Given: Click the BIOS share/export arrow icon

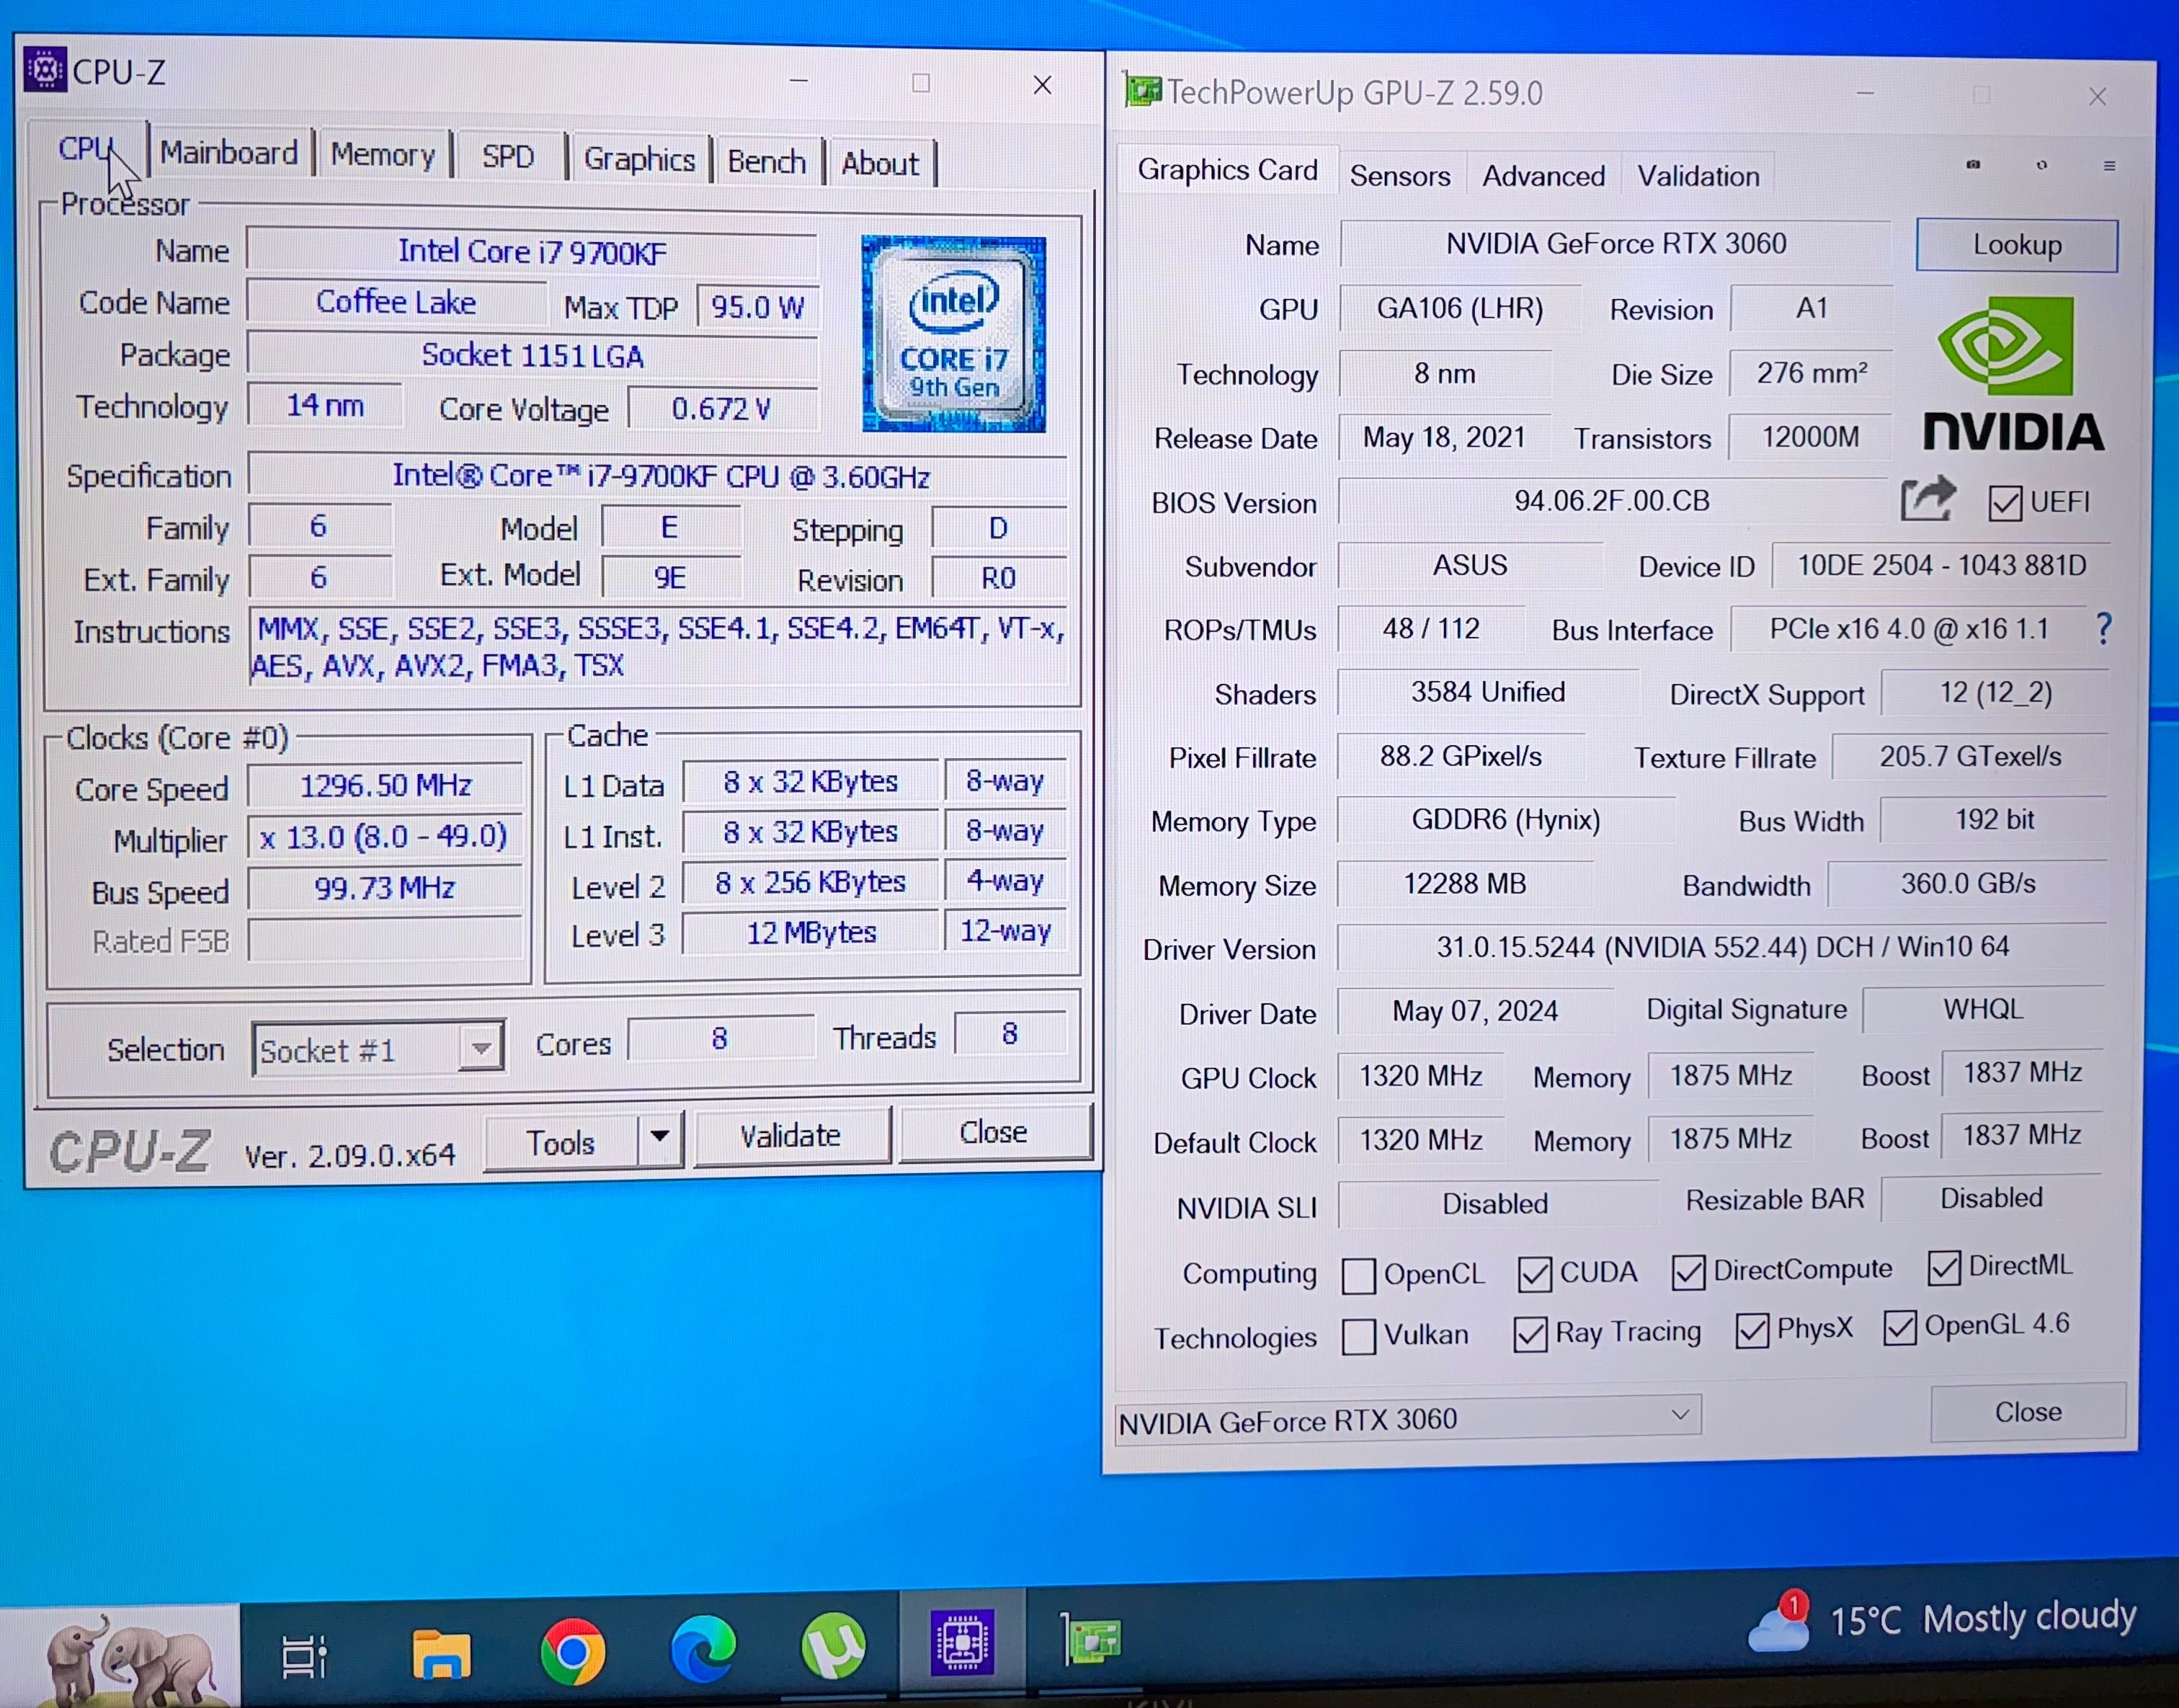Looking at the screenshot, I should coord(1927,498).
